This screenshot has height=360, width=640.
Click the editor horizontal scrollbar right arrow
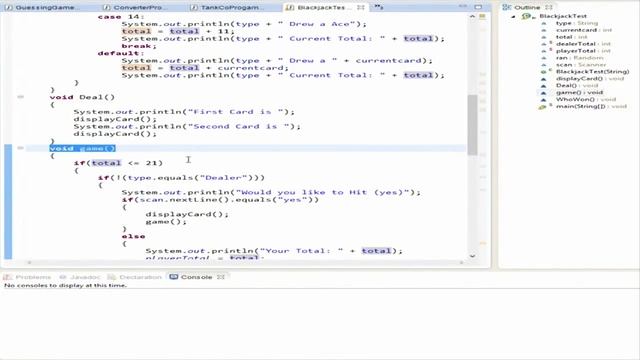pyautogui.click(x=462, y=262)
